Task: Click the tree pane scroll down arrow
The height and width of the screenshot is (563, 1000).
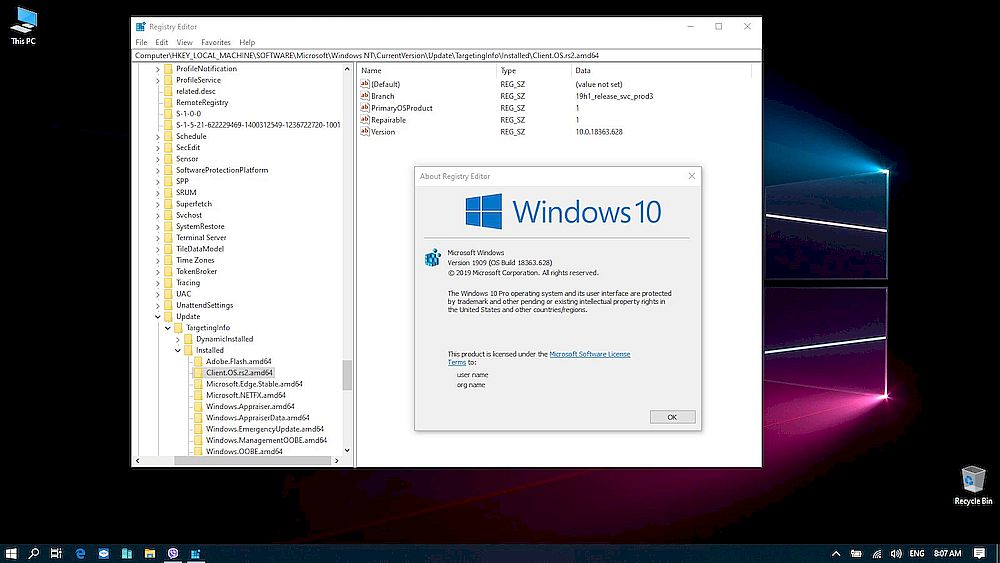Action: [x=347, y=450]
